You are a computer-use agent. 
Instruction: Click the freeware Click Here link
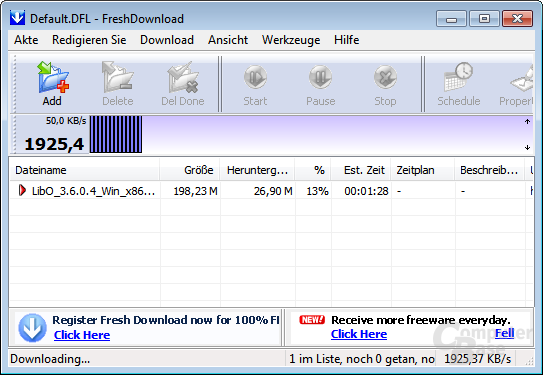[x=359, y=334]
